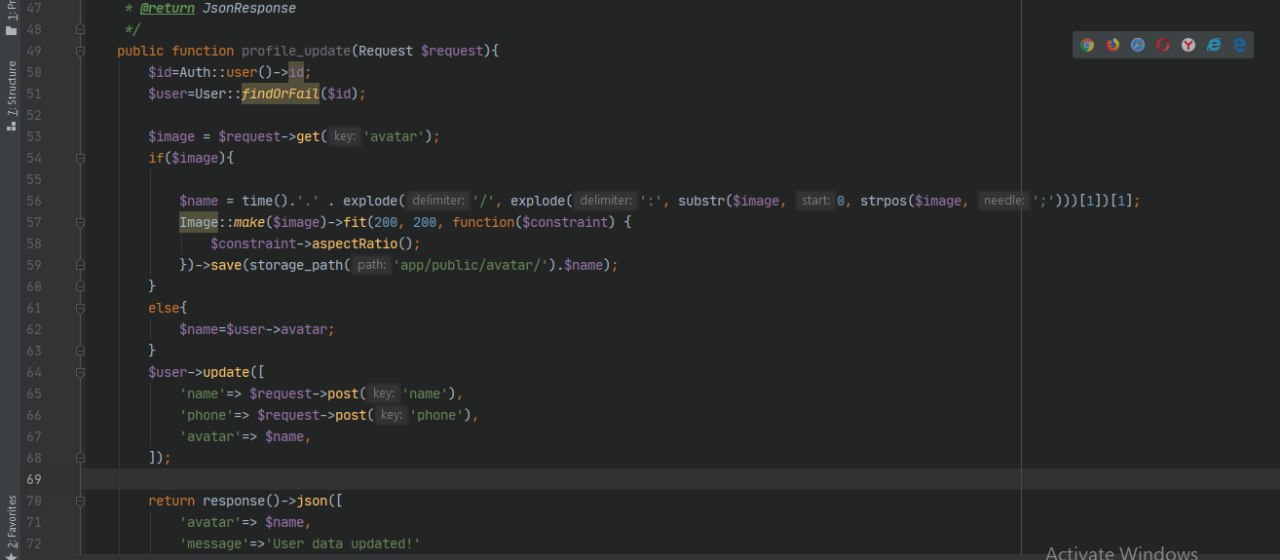Click the highlighted findOrFail method call
Viewport: 1280px width, 560px height.
pyautogui.click(x=280, y=94)
